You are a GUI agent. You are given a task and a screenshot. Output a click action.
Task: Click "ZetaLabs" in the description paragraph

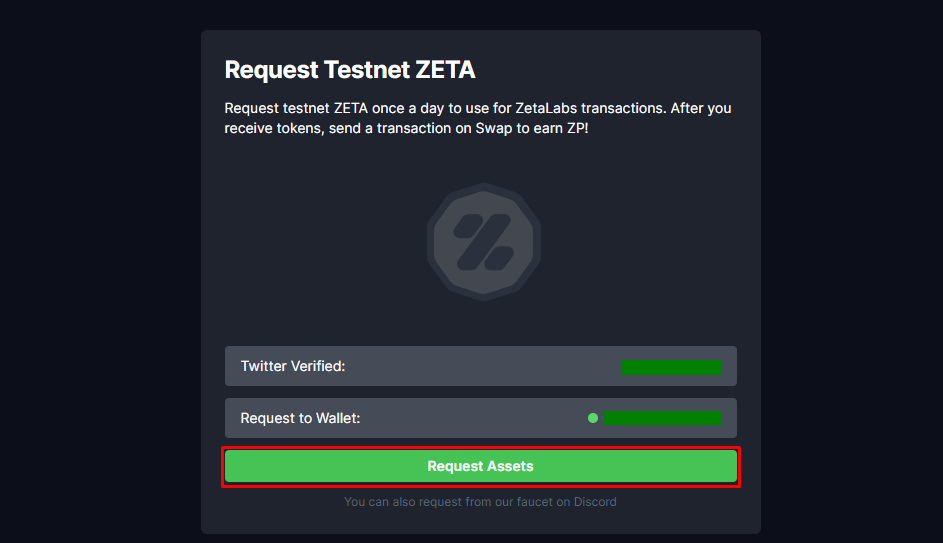[x=546, y=108]
